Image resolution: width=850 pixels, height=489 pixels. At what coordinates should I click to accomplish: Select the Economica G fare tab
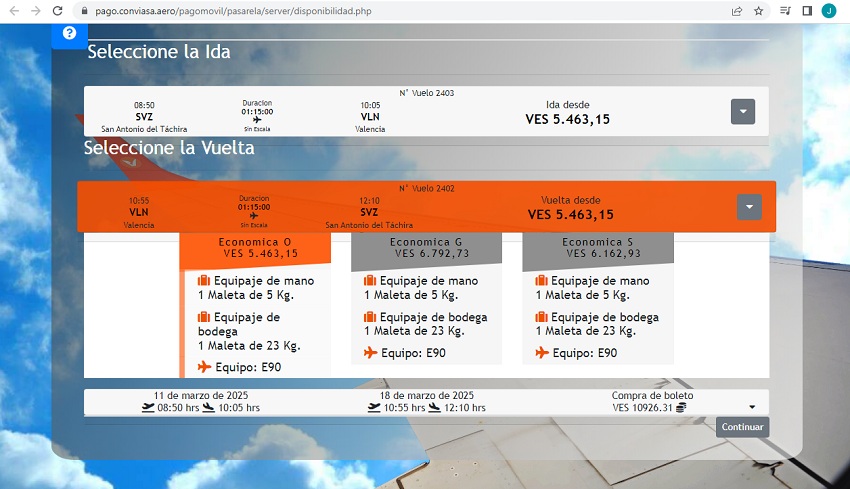coord(426,248)
